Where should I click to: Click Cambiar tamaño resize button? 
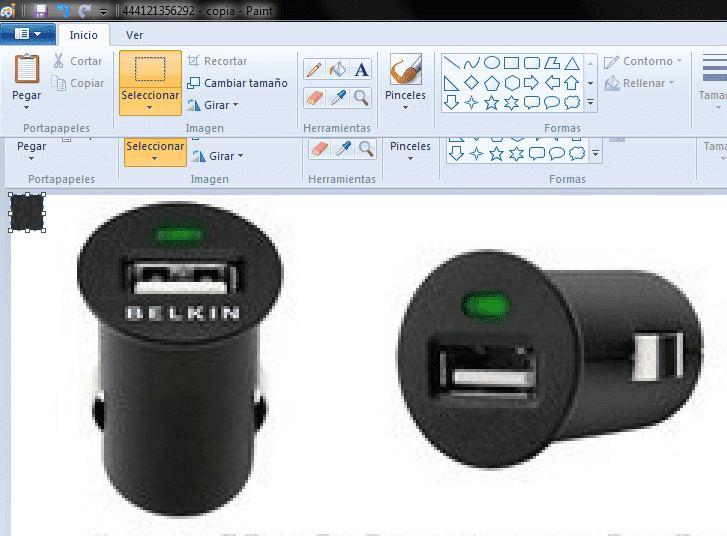(x=237, y=83)
